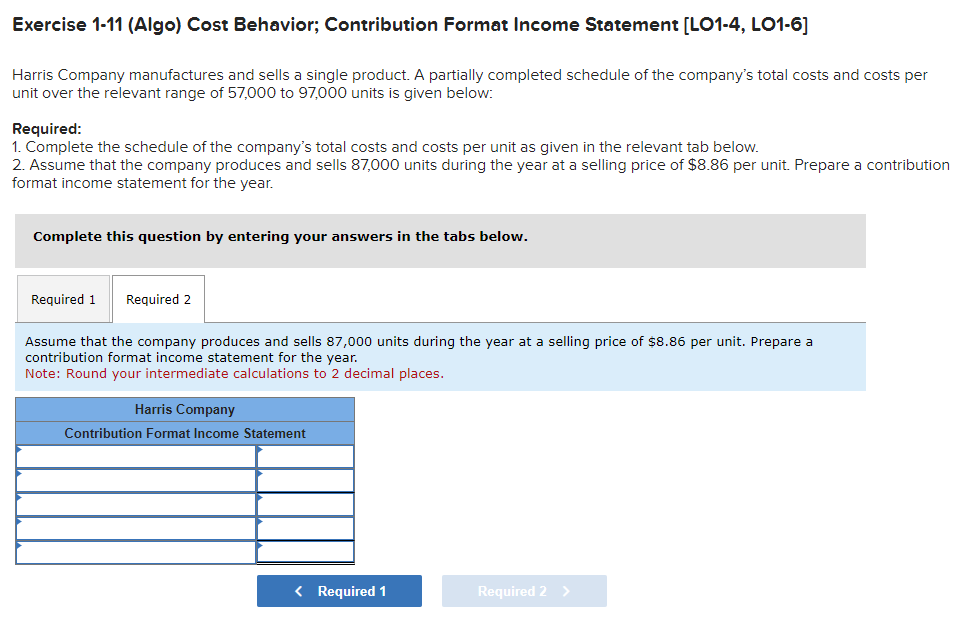The width and height of the screenshot is (957, 637).
Task: Open the first income statement line dropdown
Action: [135, 455]
